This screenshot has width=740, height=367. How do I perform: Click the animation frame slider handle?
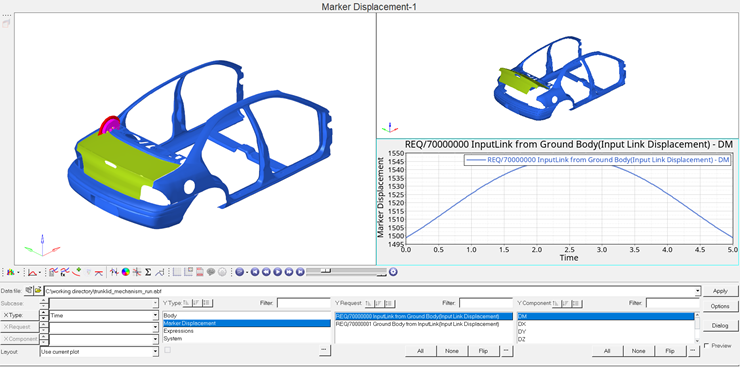coord(326,271)
